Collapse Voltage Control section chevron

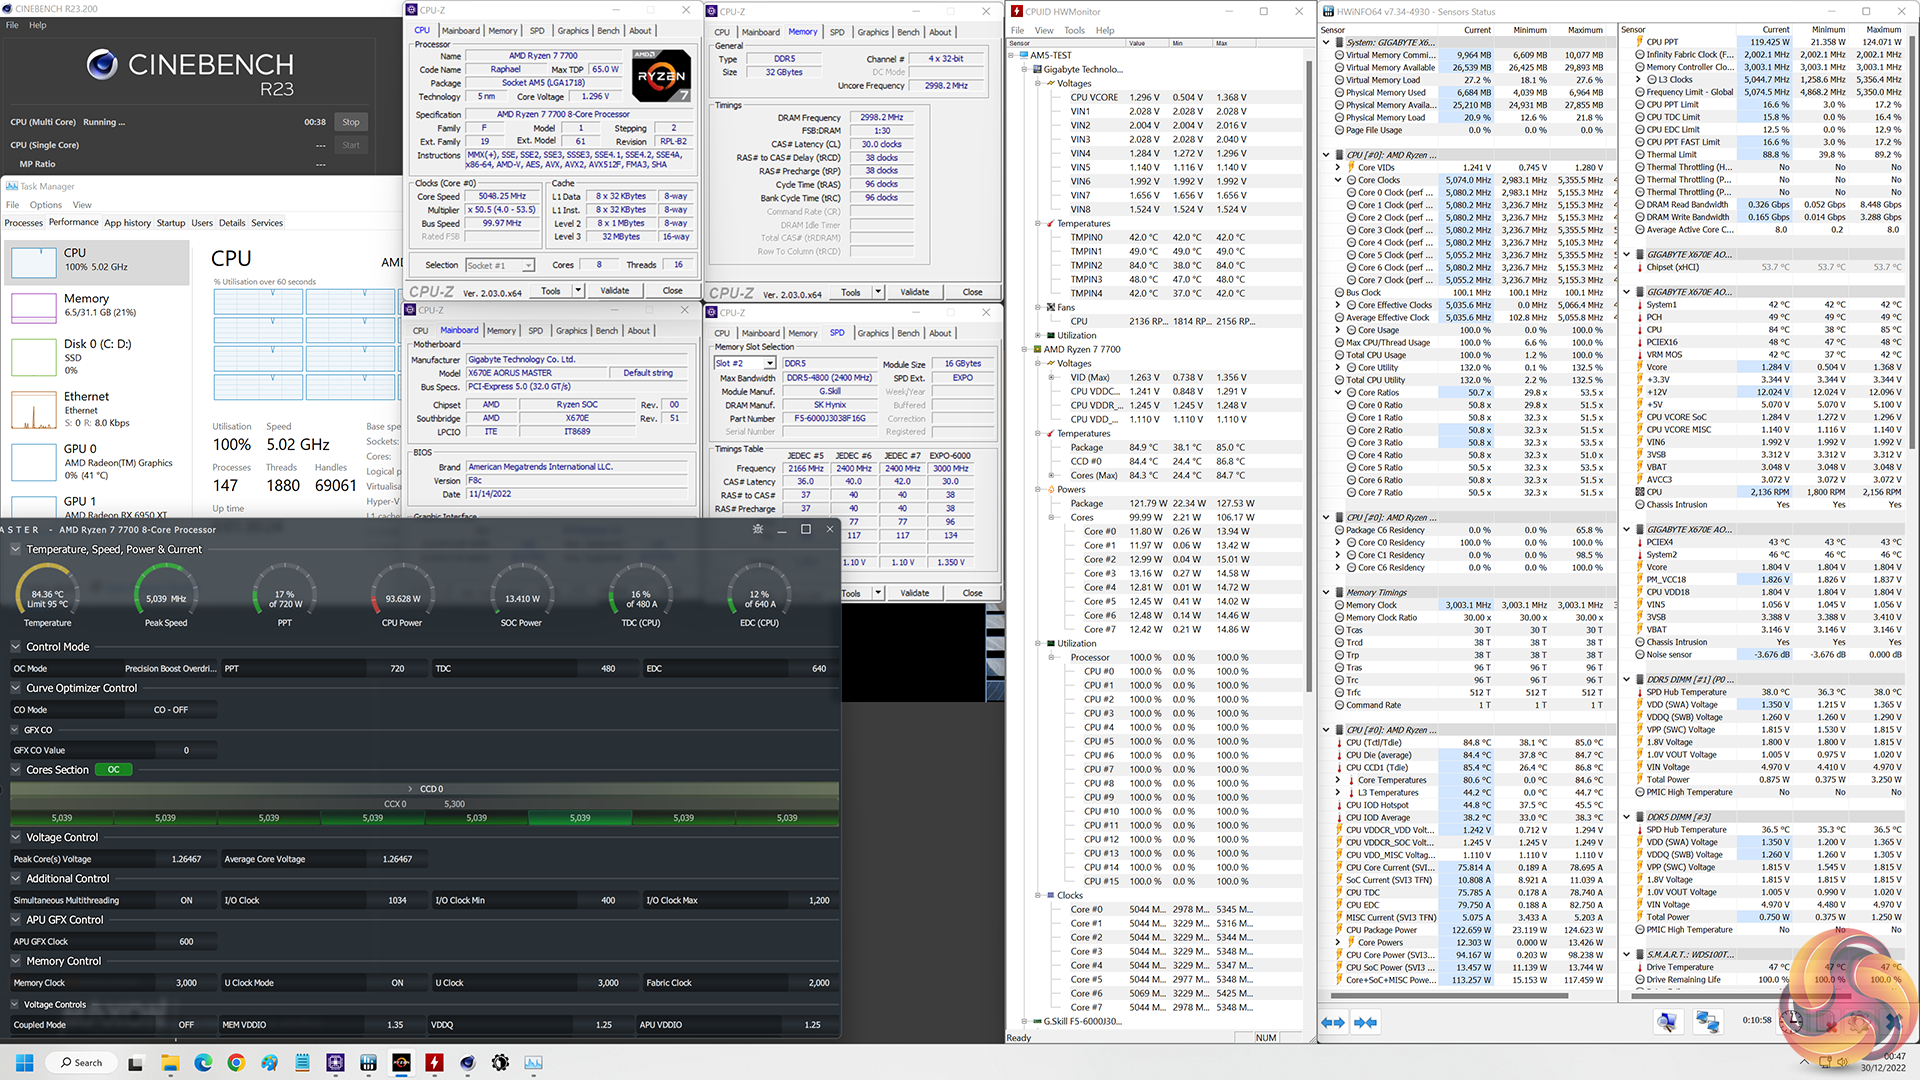[x=16, y=838]
